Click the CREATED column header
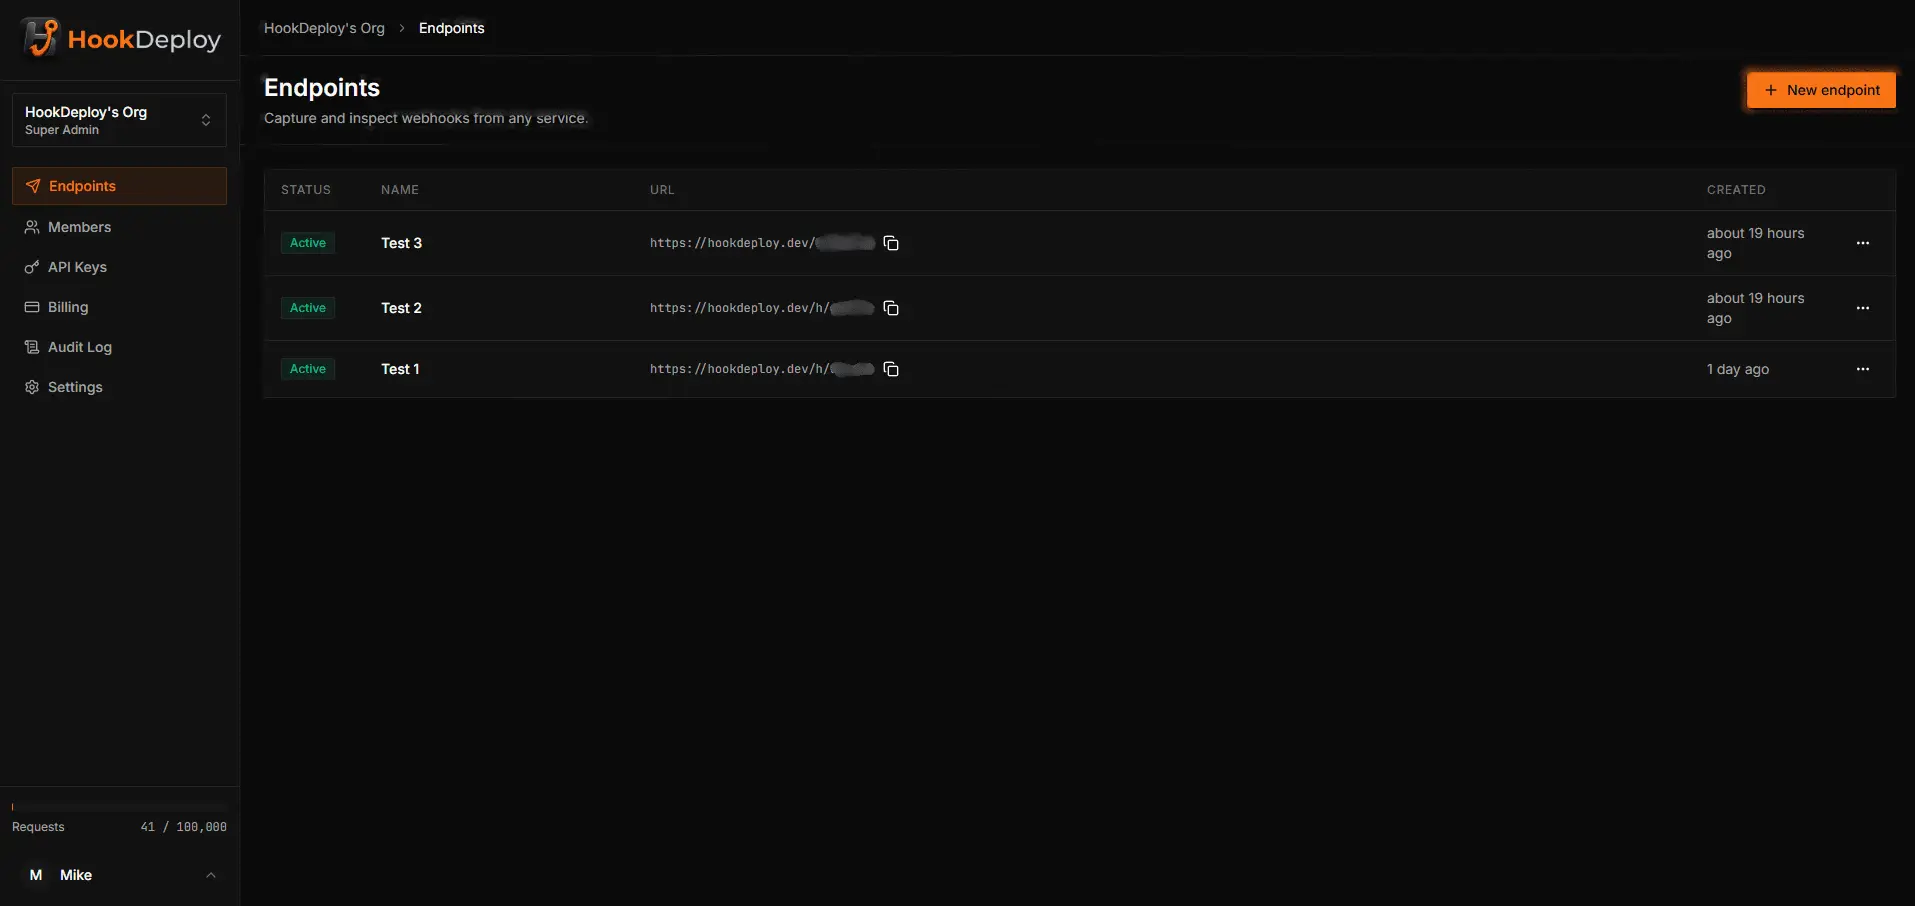 click(x=1736, y=190)
